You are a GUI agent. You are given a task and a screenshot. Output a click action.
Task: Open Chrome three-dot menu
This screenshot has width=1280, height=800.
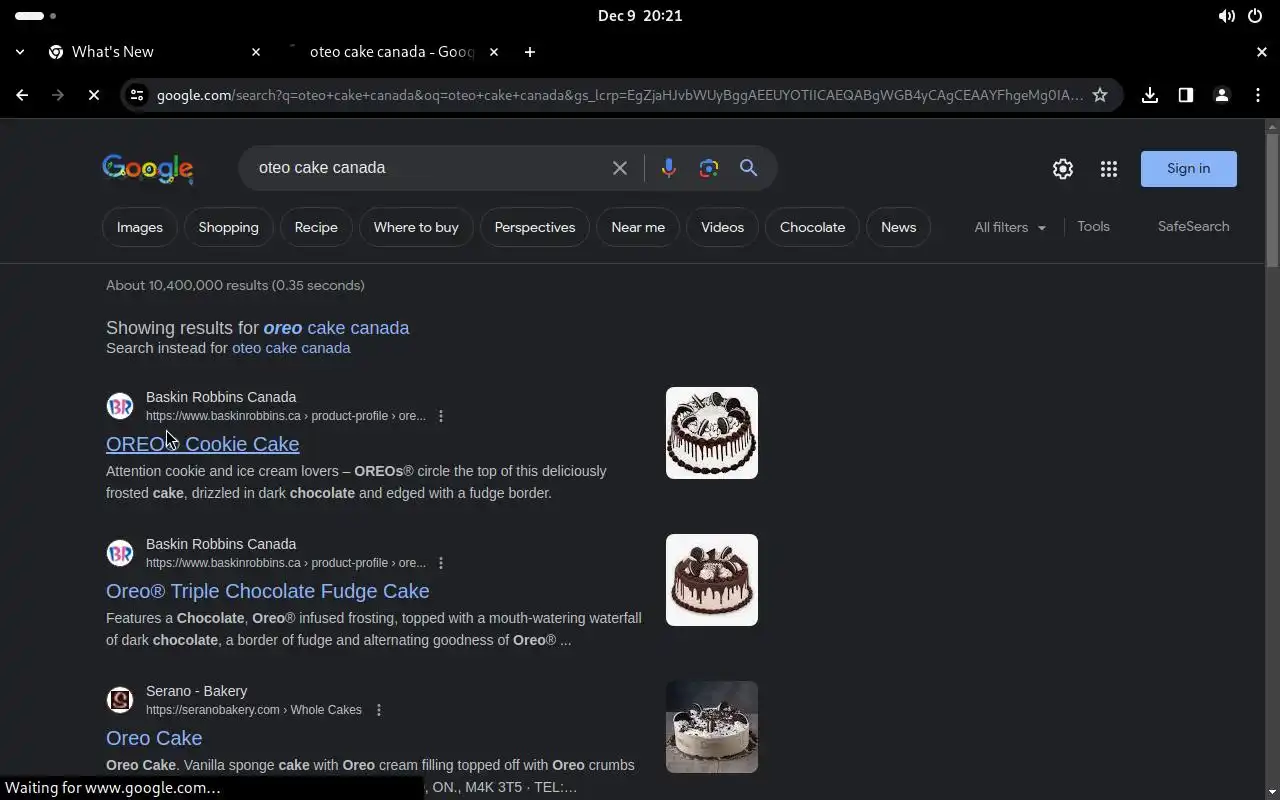pos(1258,95)
